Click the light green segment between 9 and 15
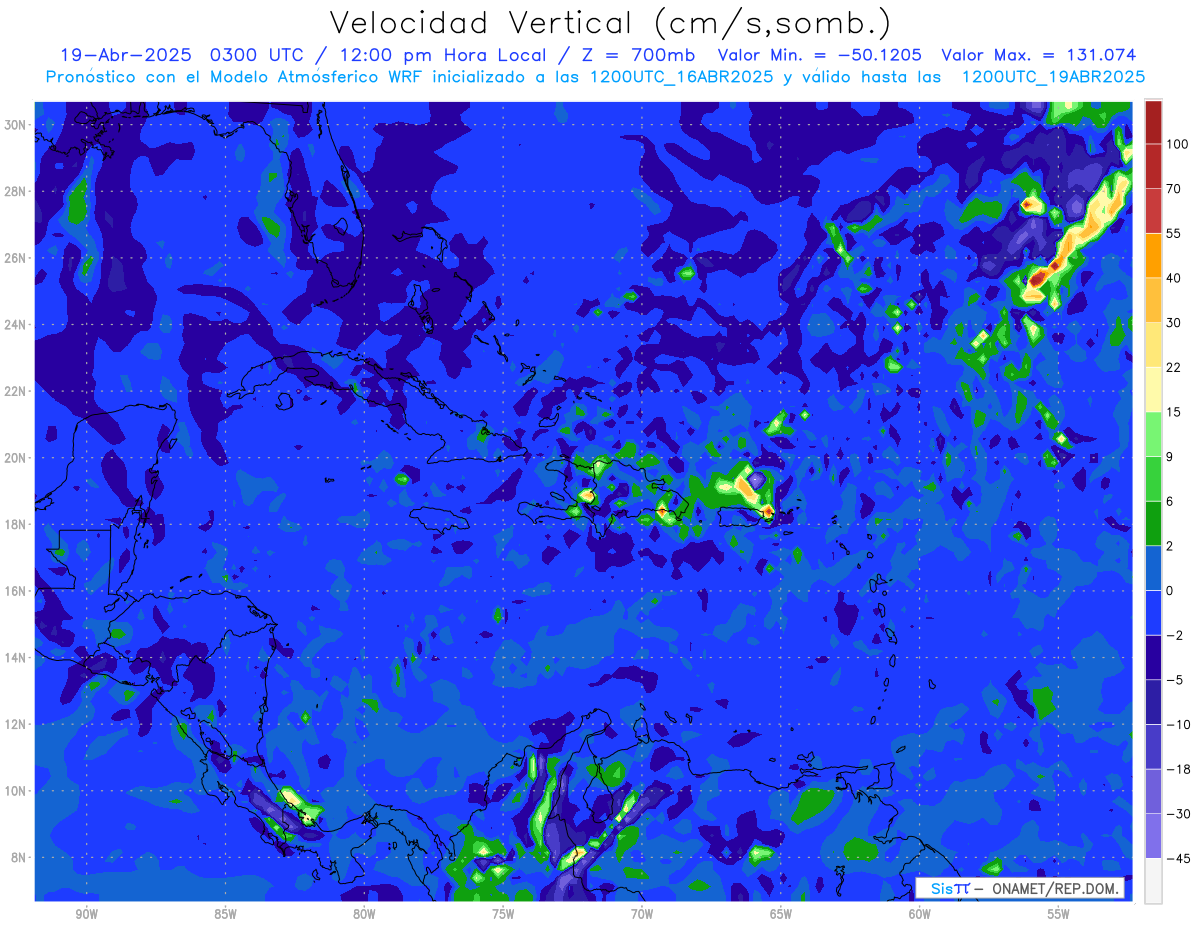The height and width of the screenshot is (927, 1200). coord(1153,434)
